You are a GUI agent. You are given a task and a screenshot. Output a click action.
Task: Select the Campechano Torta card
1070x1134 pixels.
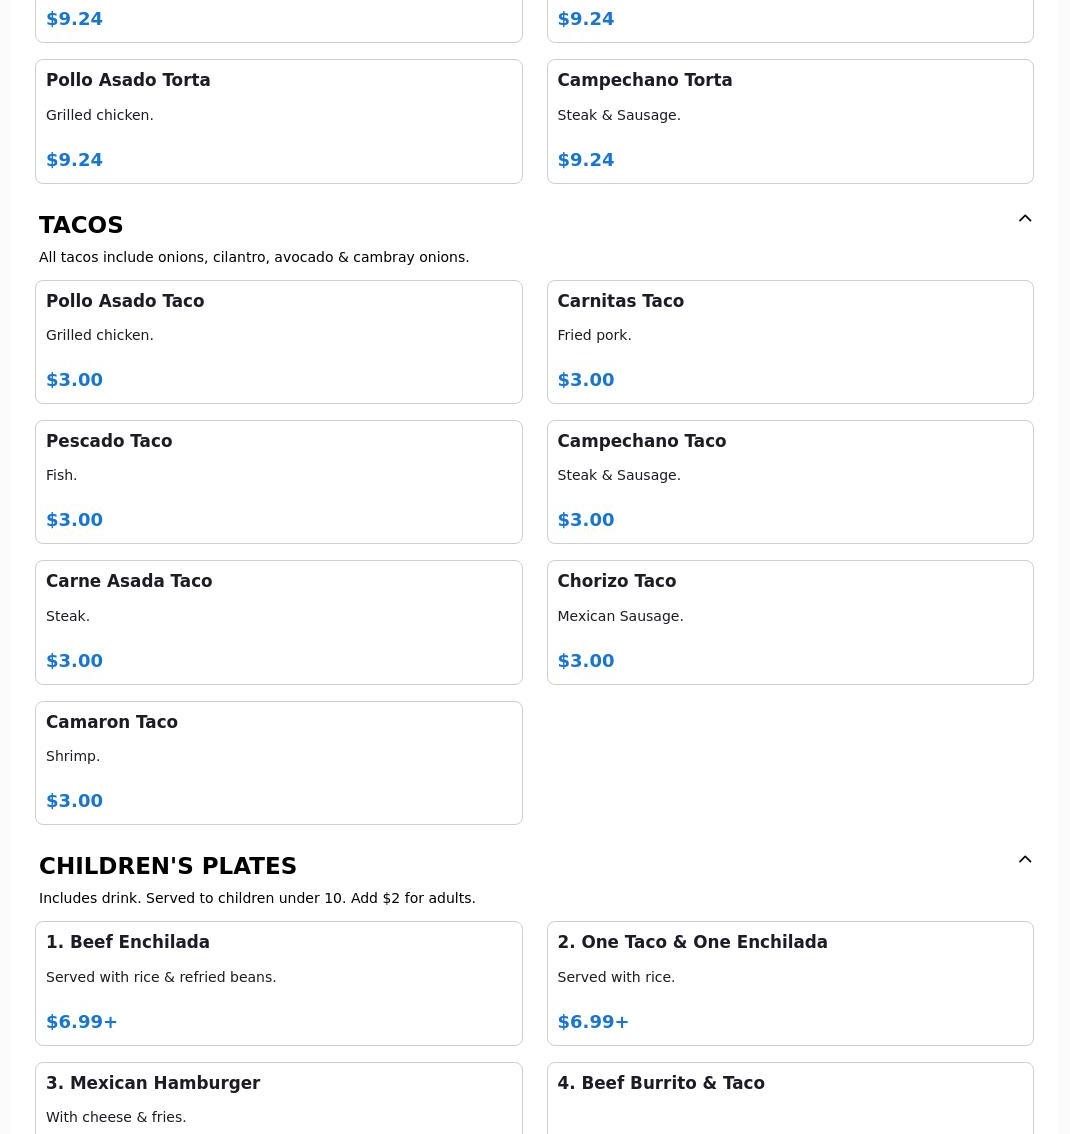(x=789, y=121)
